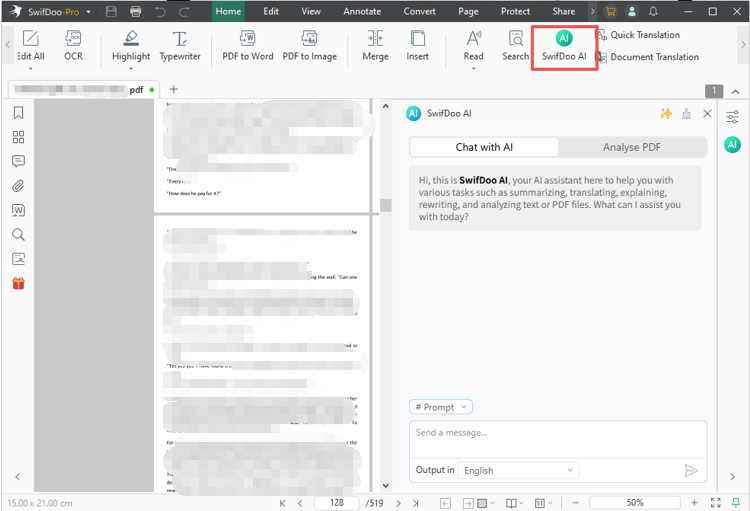750x511 pixels.
Task: Click the red gift box icon
Action: click(18, 283)
